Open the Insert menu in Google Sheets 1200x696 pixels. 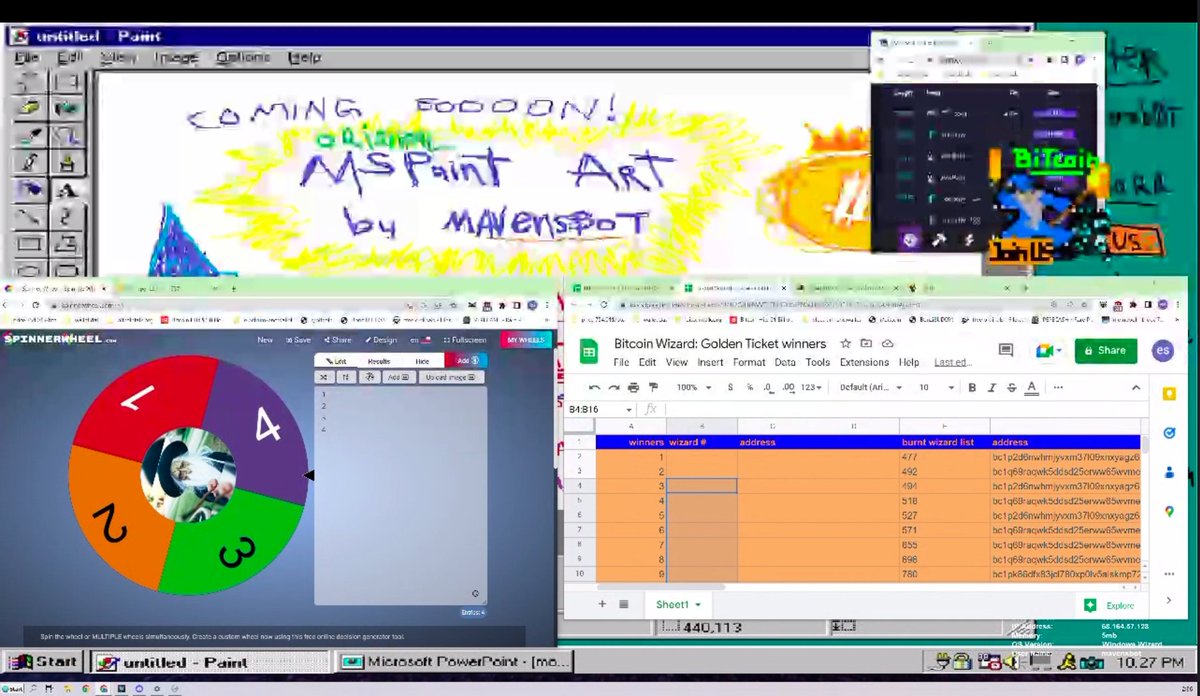(x=711, y=362)
